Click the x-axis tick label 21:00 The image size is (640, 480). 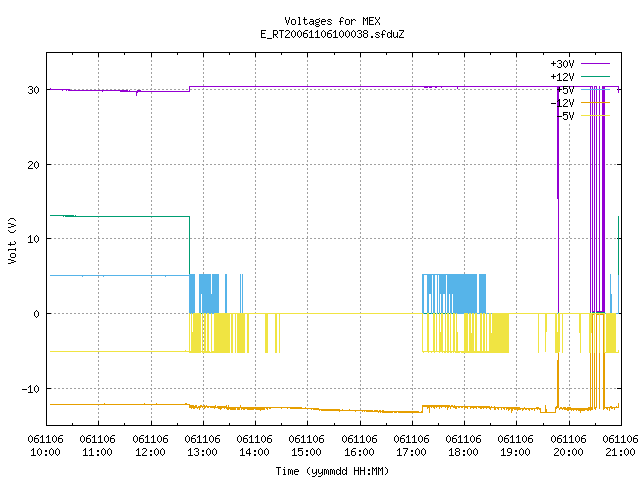pyautogui.click(x=620, y=452)
